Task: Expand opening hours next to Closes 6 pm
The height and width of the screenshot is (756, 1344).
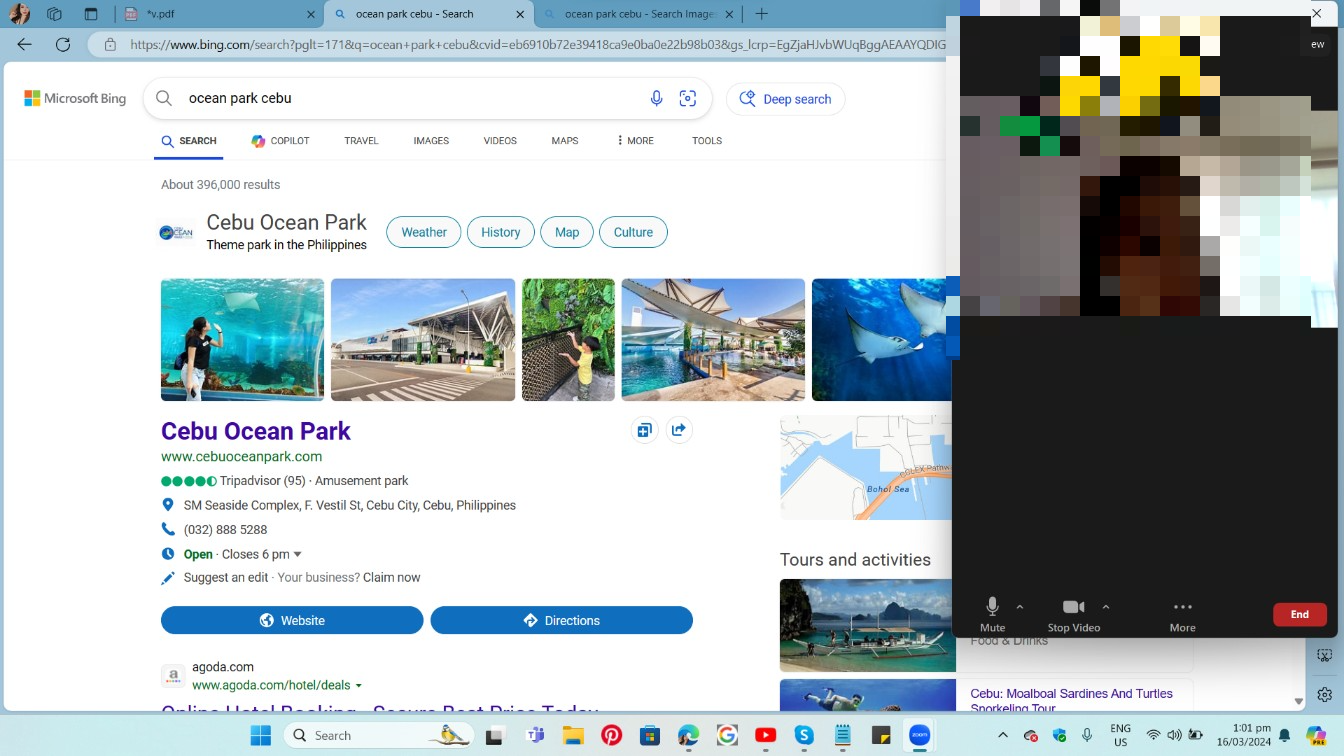Action: click(x=297, y=554)
